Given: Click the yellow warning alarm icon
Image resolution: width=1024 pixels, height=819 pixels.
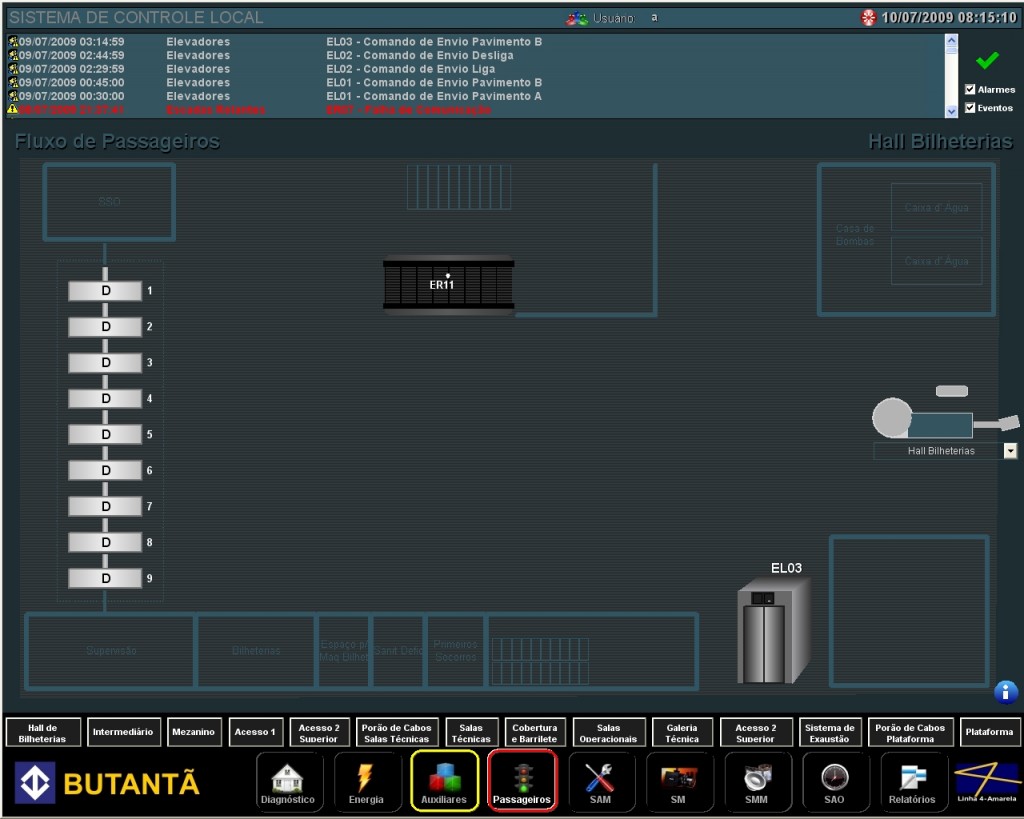Looking at the screenshot, I should pos(12,109).
